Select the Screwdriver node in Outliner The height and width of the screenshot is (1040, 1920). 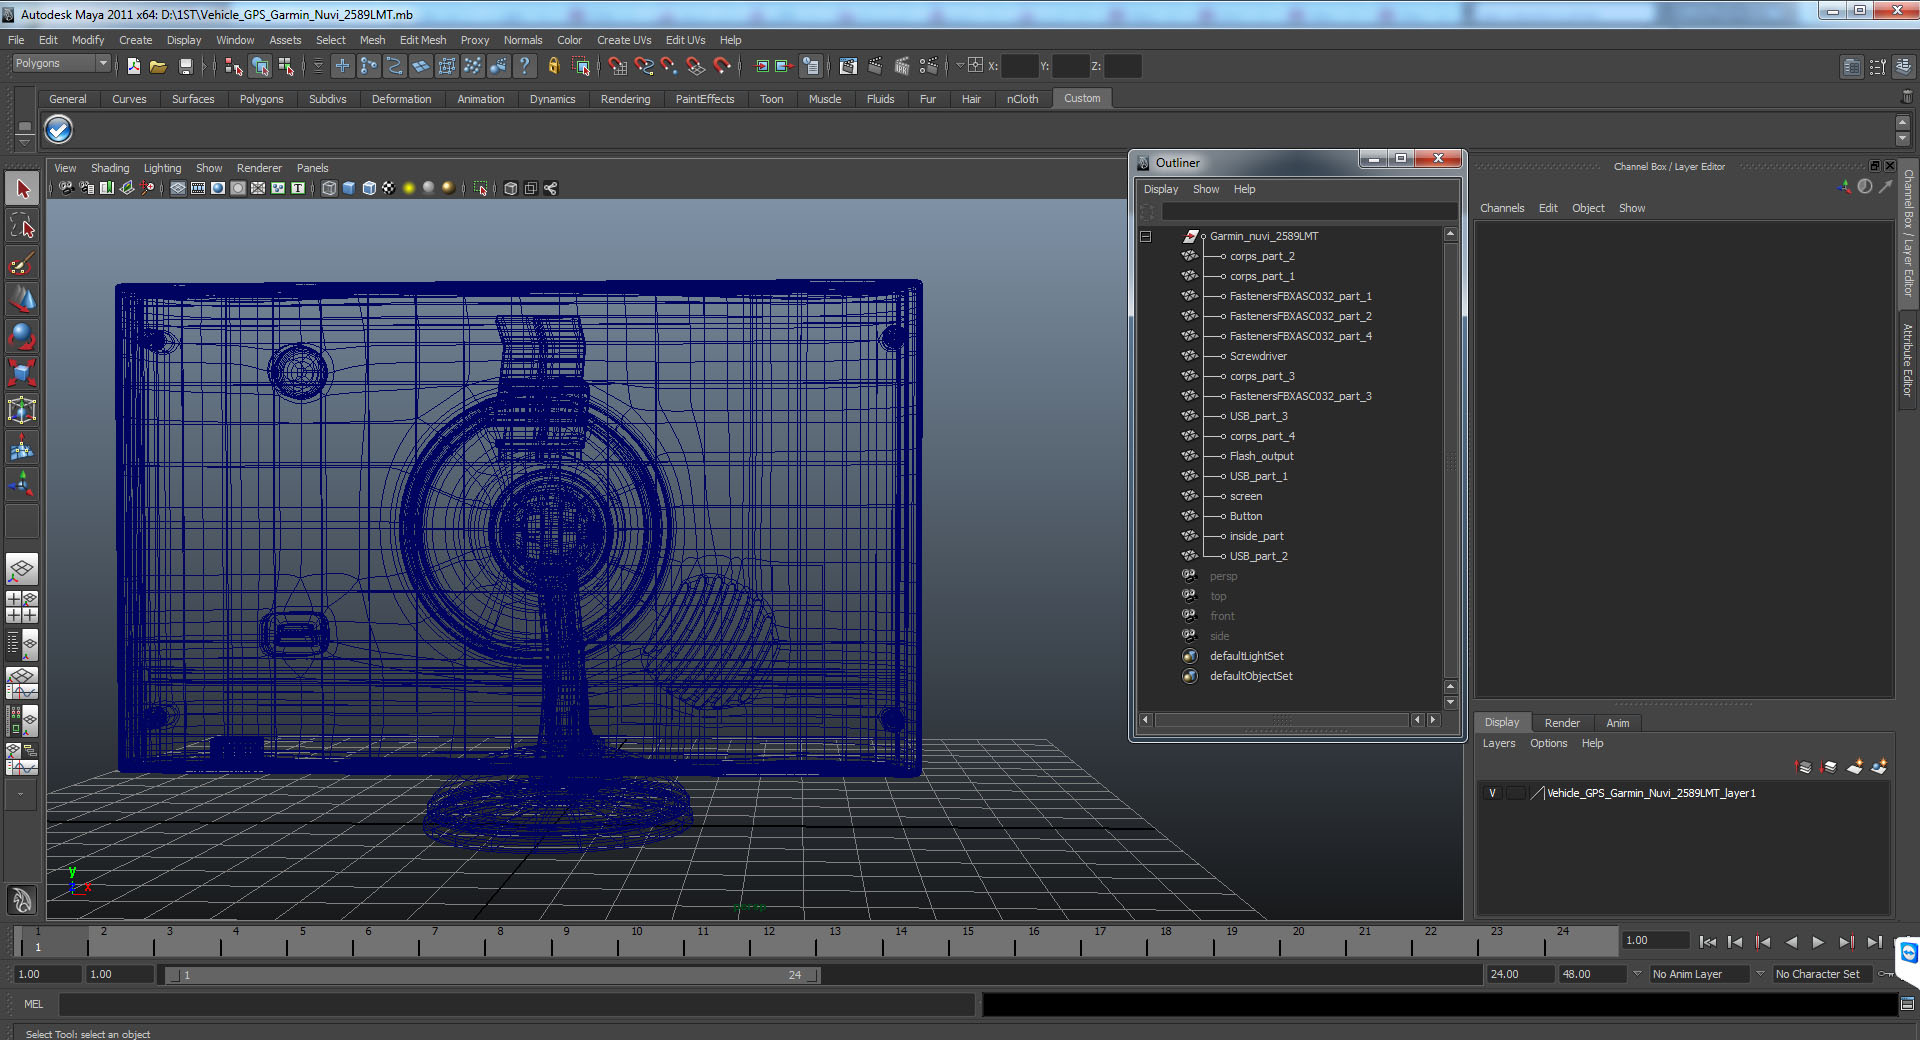1258,356
